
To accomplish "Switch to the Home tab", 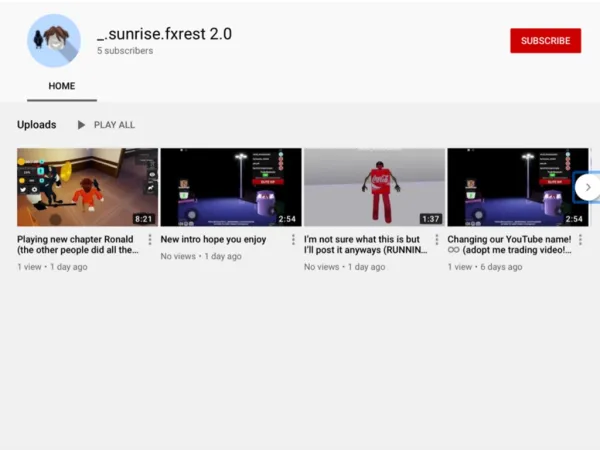I will pos(62,86).
